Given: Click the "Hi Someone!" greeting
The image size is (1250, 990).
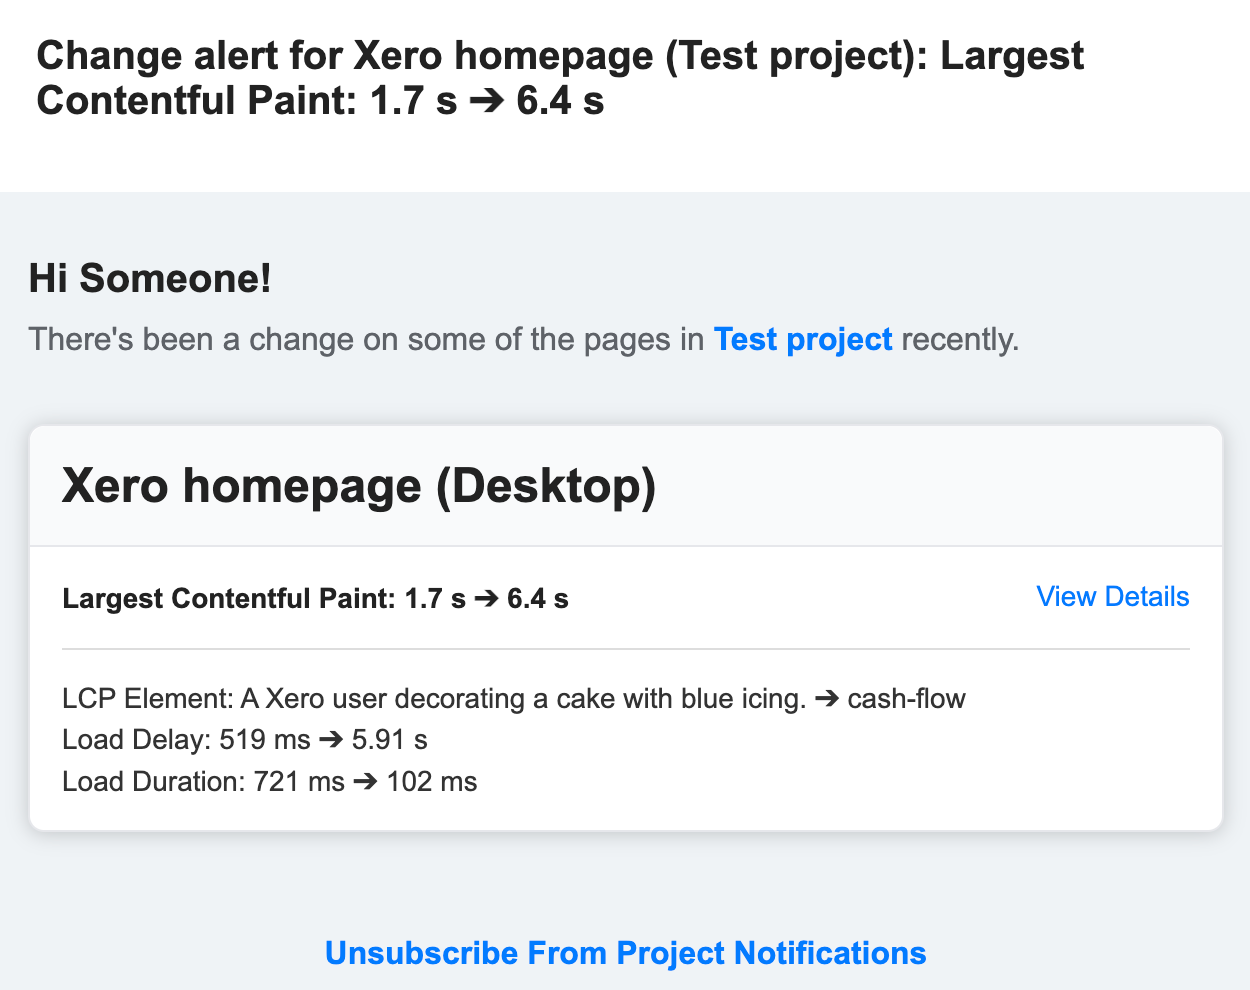Looking at the screenshot, I should click(x=150, y=278).
